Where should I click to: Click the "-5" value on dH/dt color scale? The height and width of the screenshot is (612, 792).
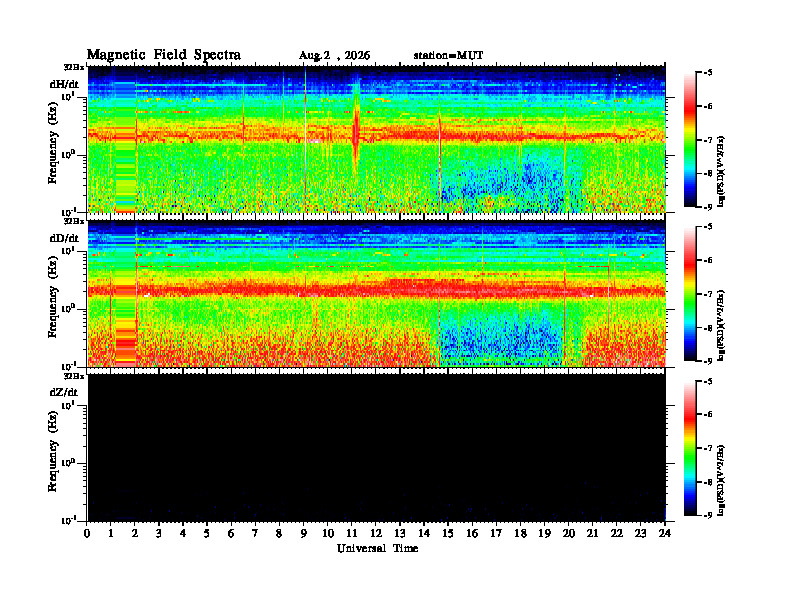point(708,73)
